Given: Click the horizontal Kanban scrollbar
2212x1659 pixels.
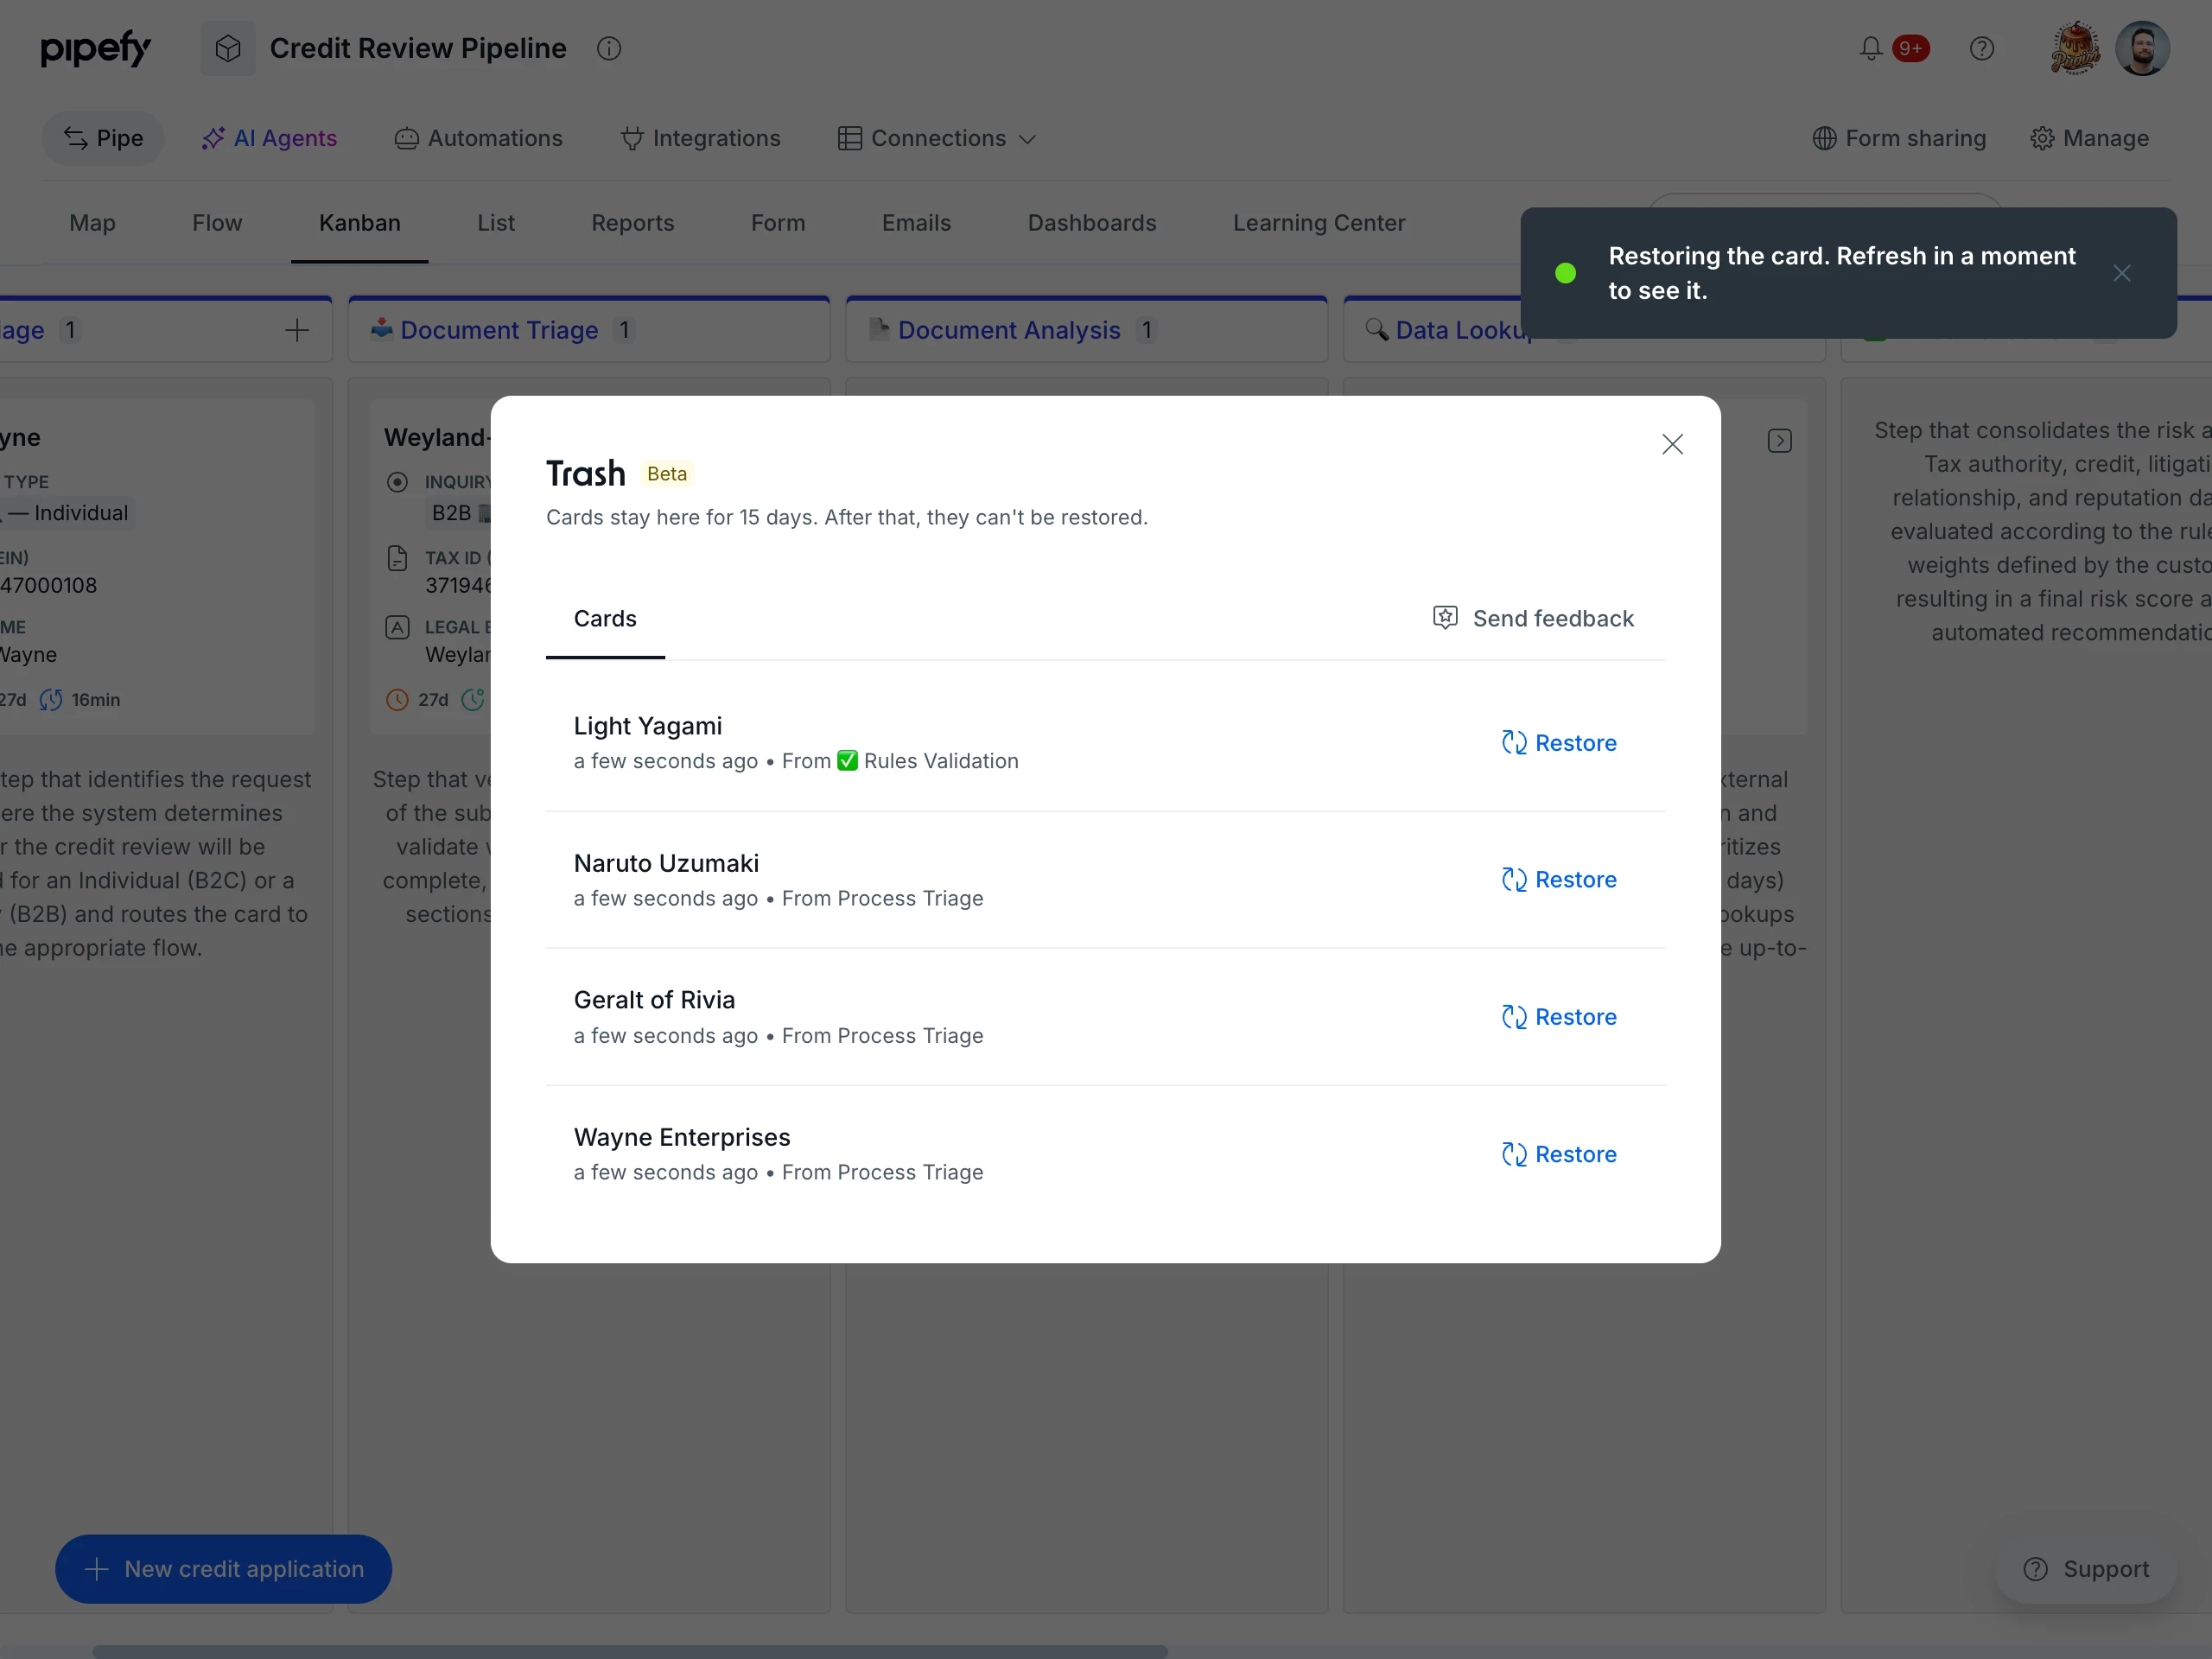Looking at the screenshot, I should tap(630, 1651).
